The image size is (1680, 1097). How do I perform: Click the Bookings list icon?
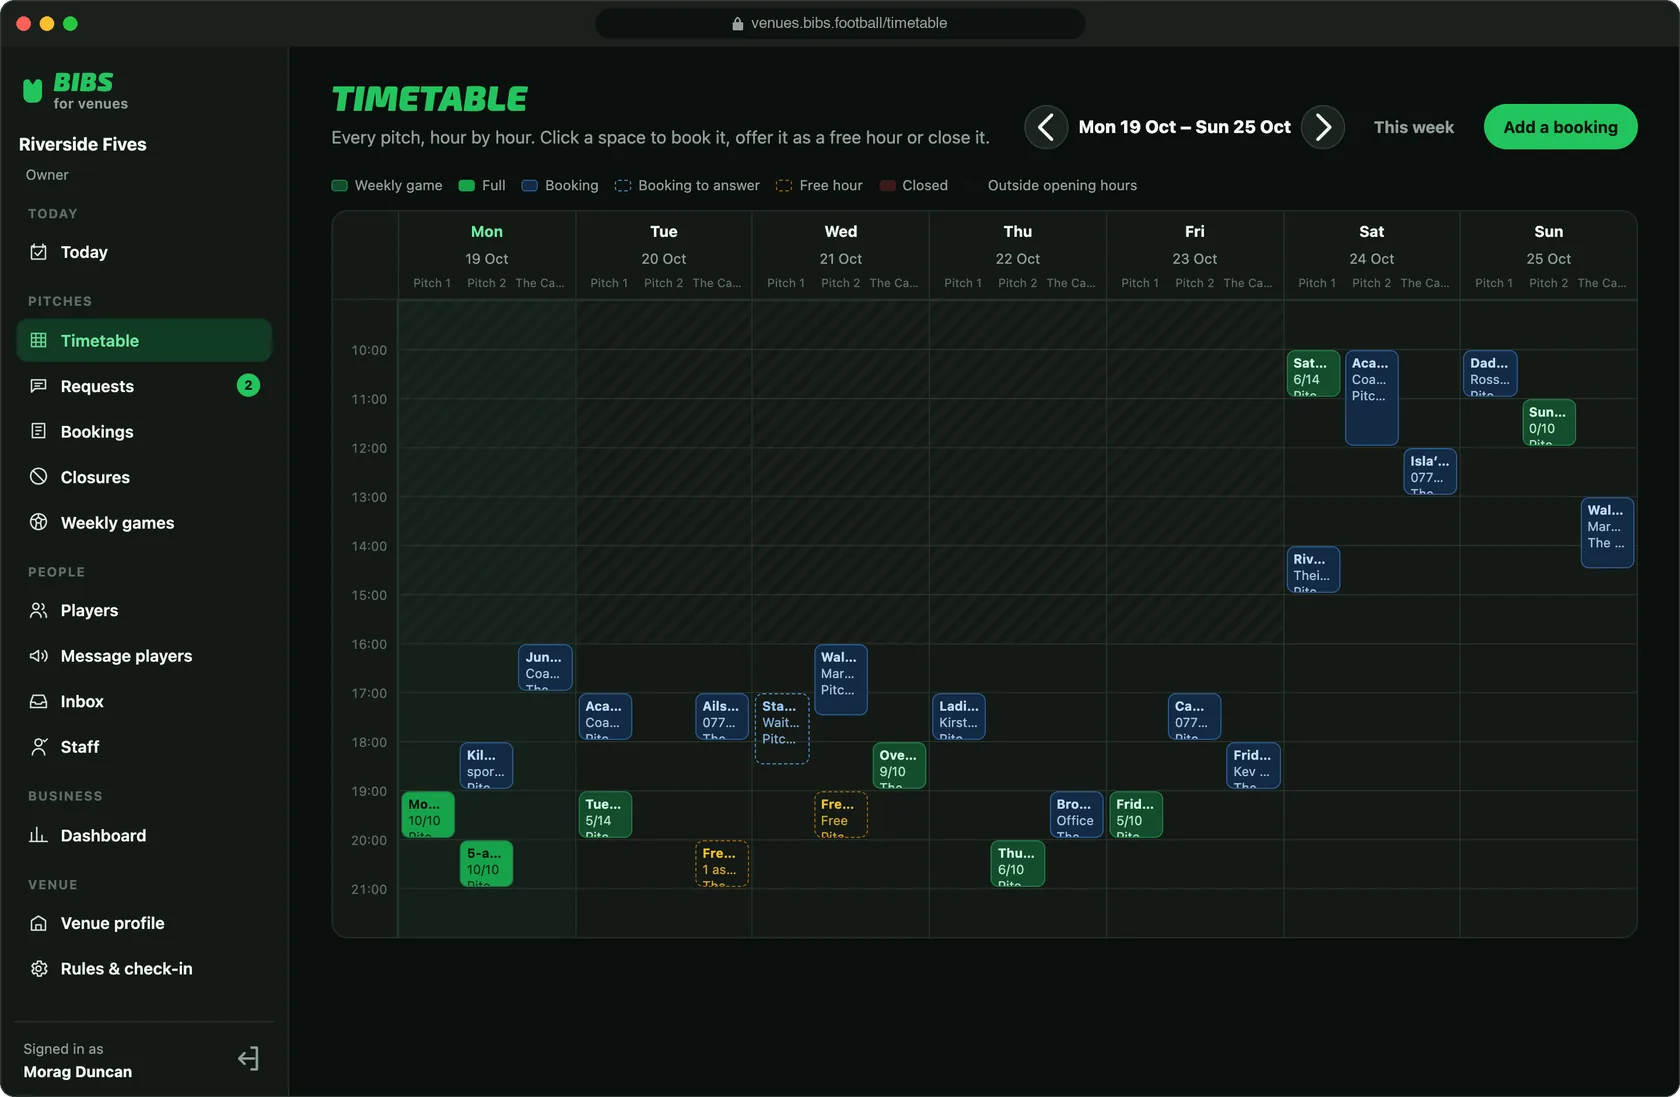click(38, 431)
